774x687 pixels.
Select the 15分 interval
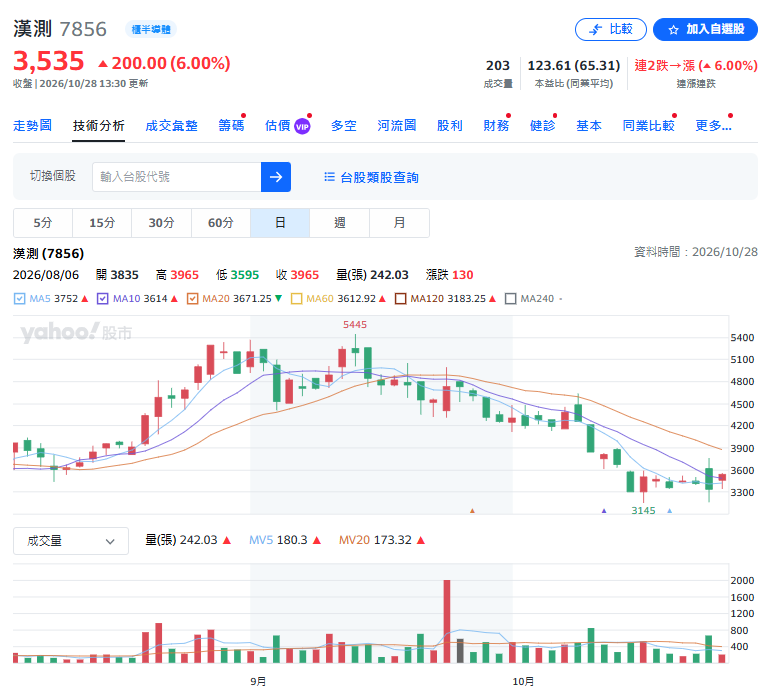click(x=102, y=223)
